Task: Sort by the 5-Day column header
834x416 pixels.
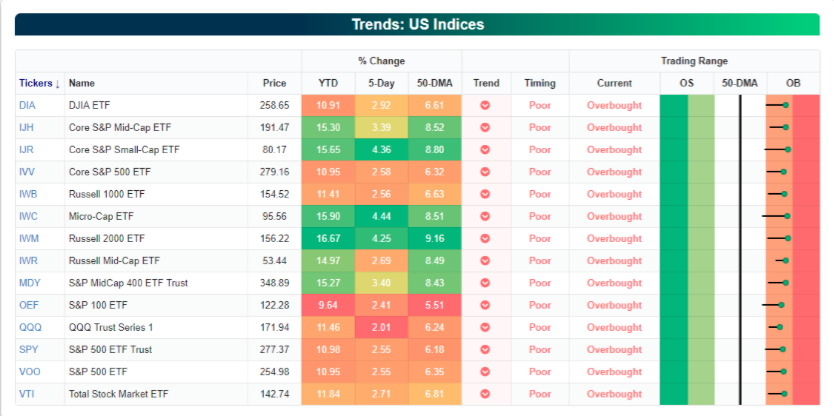Action: coord(381,83)
